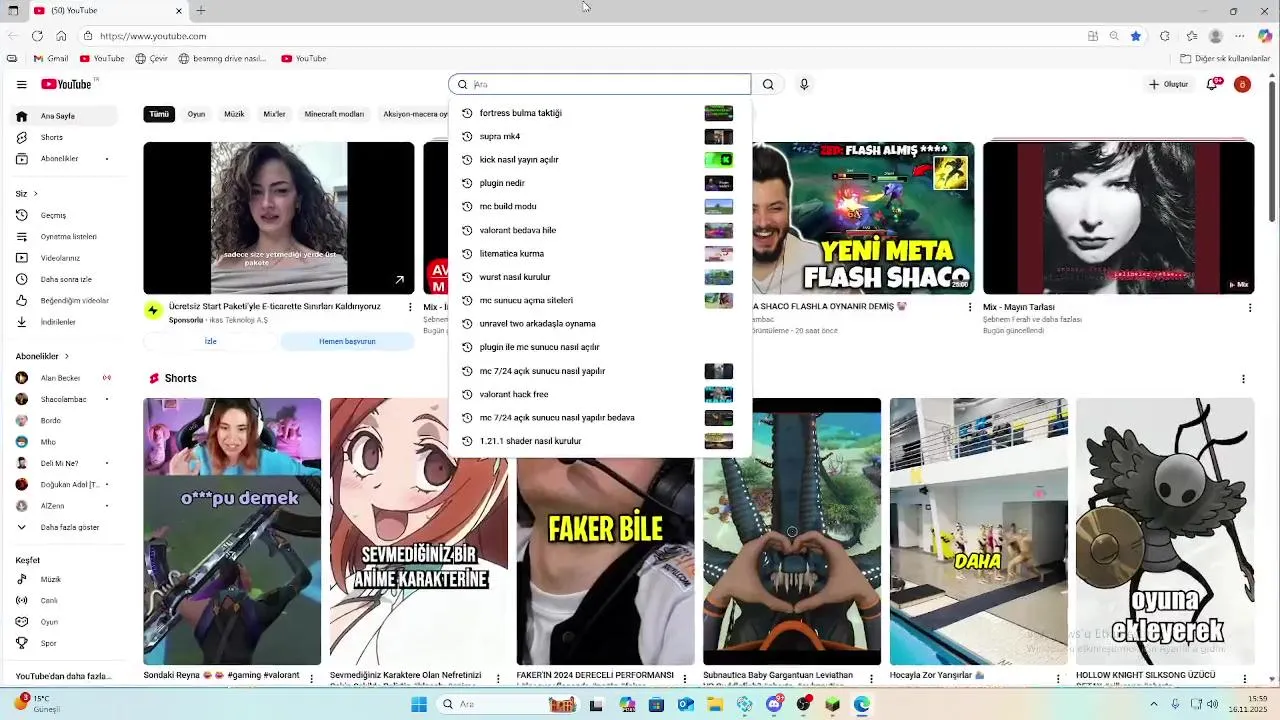The width and height of the screenshot is (1280, 720).
Task: Choose suggestion 'unravel two arkadaşla oynama'
Action: tap(600, 324)
